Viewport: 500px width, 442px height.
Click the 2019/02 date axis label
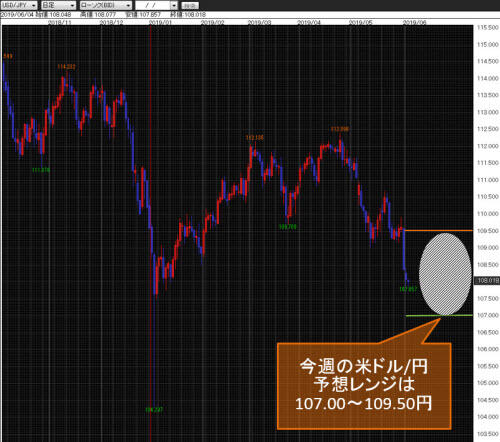pos(212,23)
